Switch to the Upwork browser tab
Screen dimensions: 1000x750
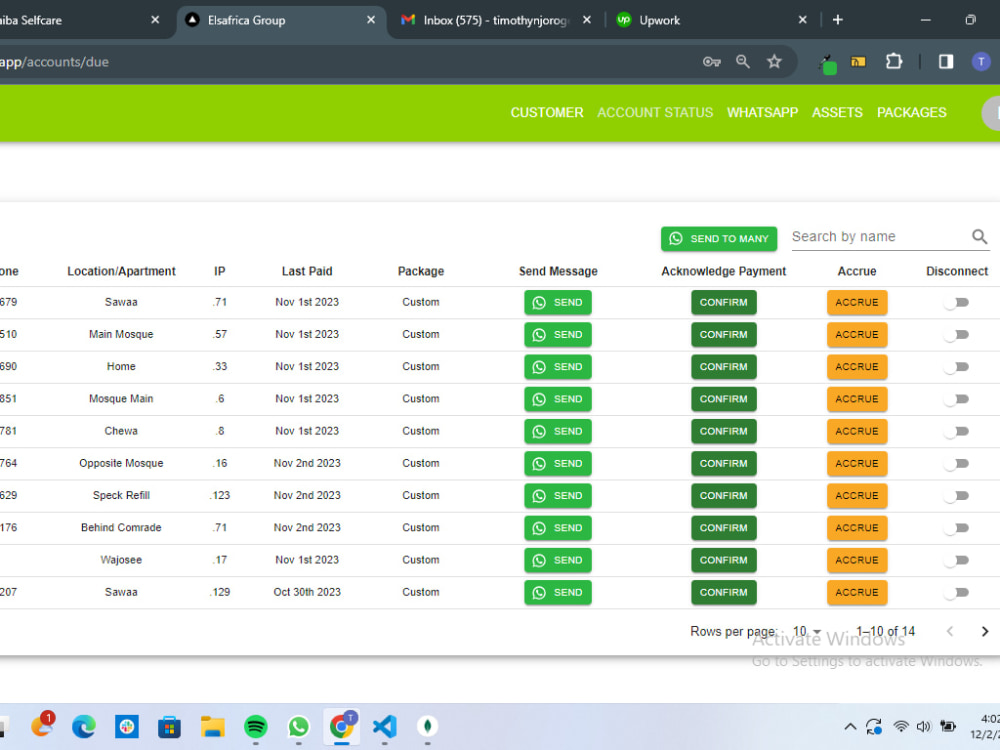[x=711, y=20]
